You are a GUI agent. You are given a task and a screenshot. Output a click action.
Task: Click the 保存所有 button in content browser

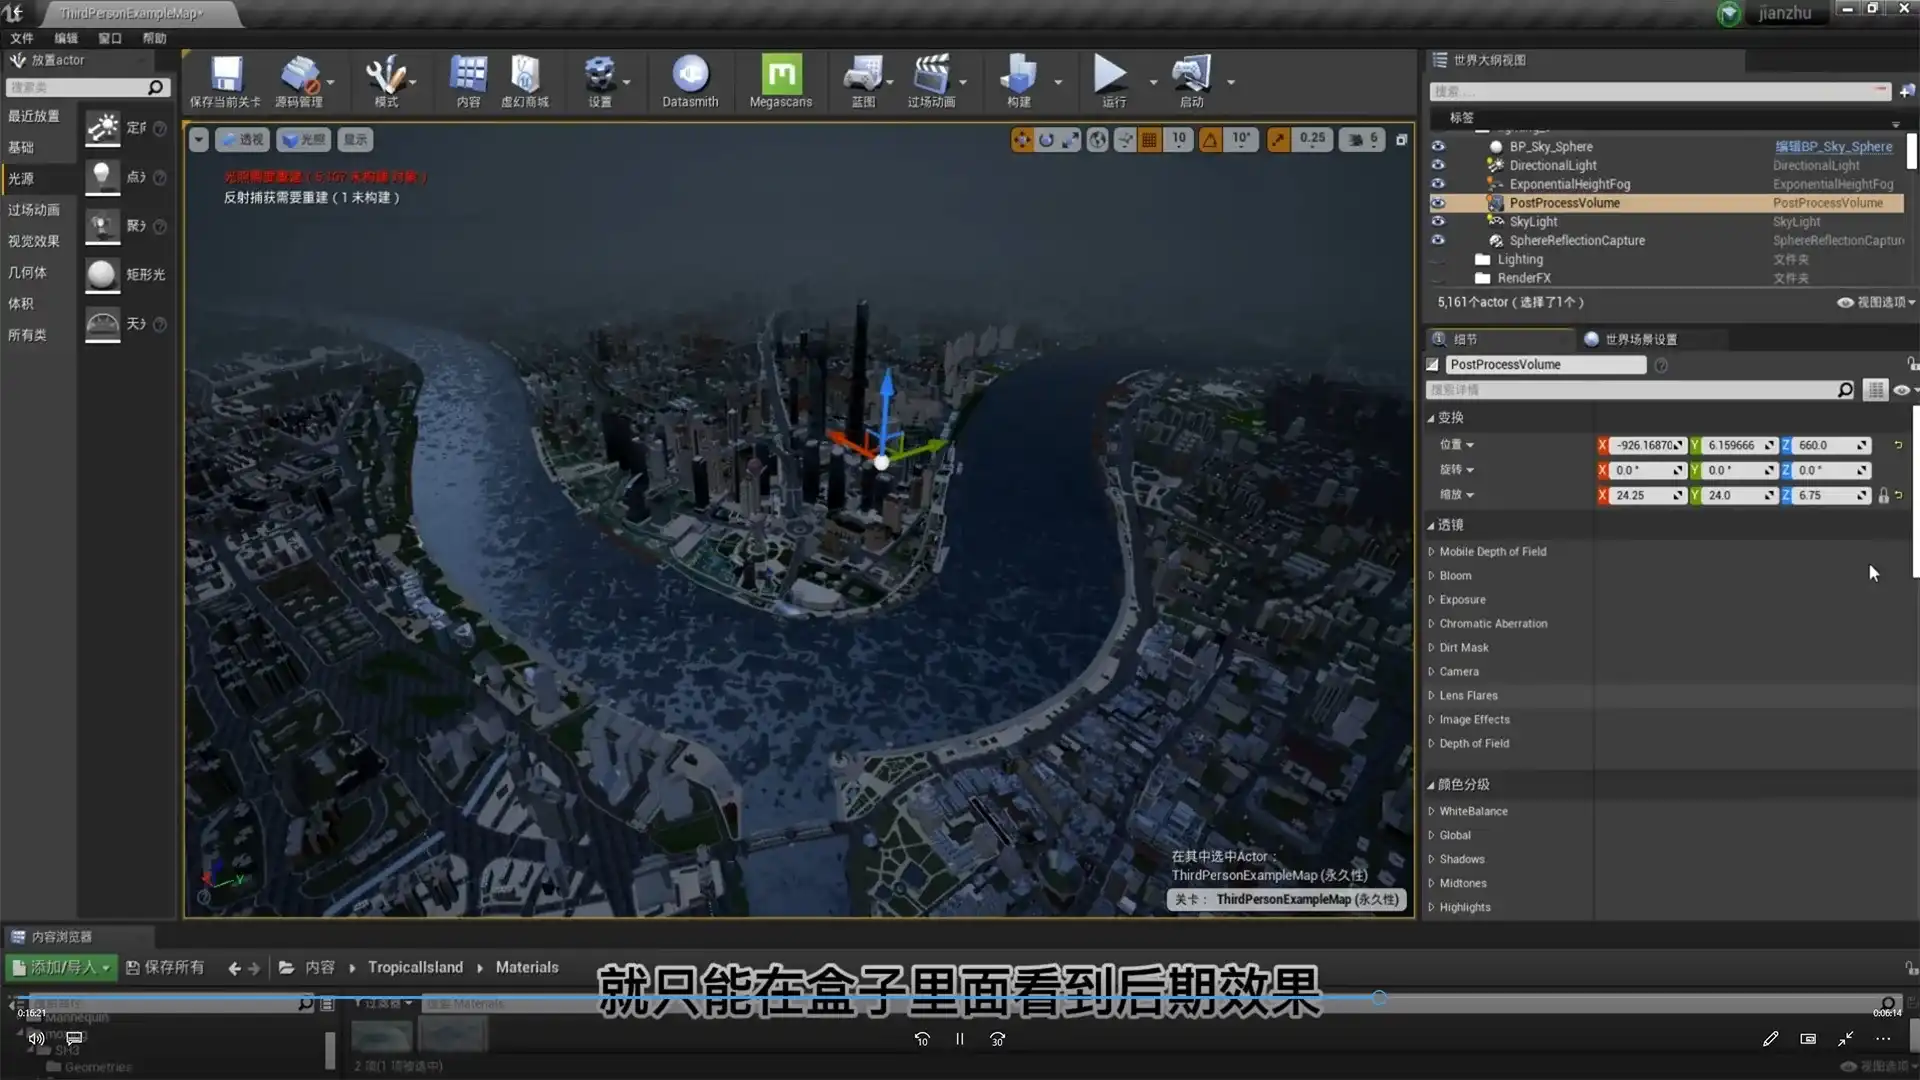click(165, 967)
